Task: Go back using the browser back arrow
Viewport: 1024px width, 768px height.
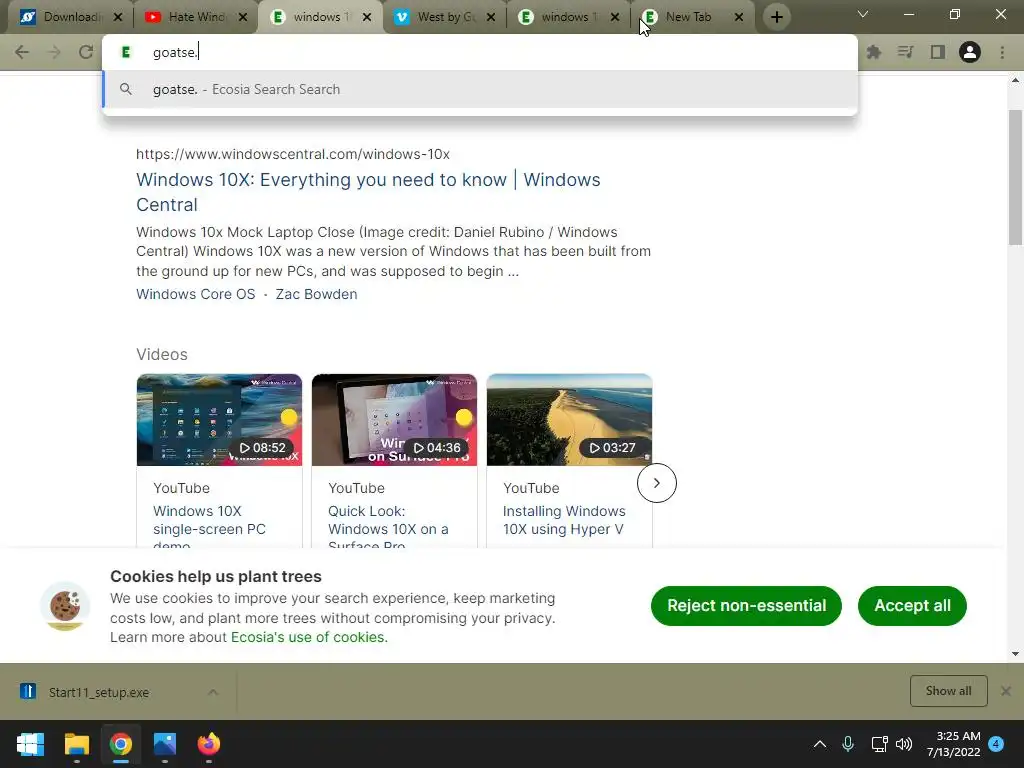Action: pos(22,52)
